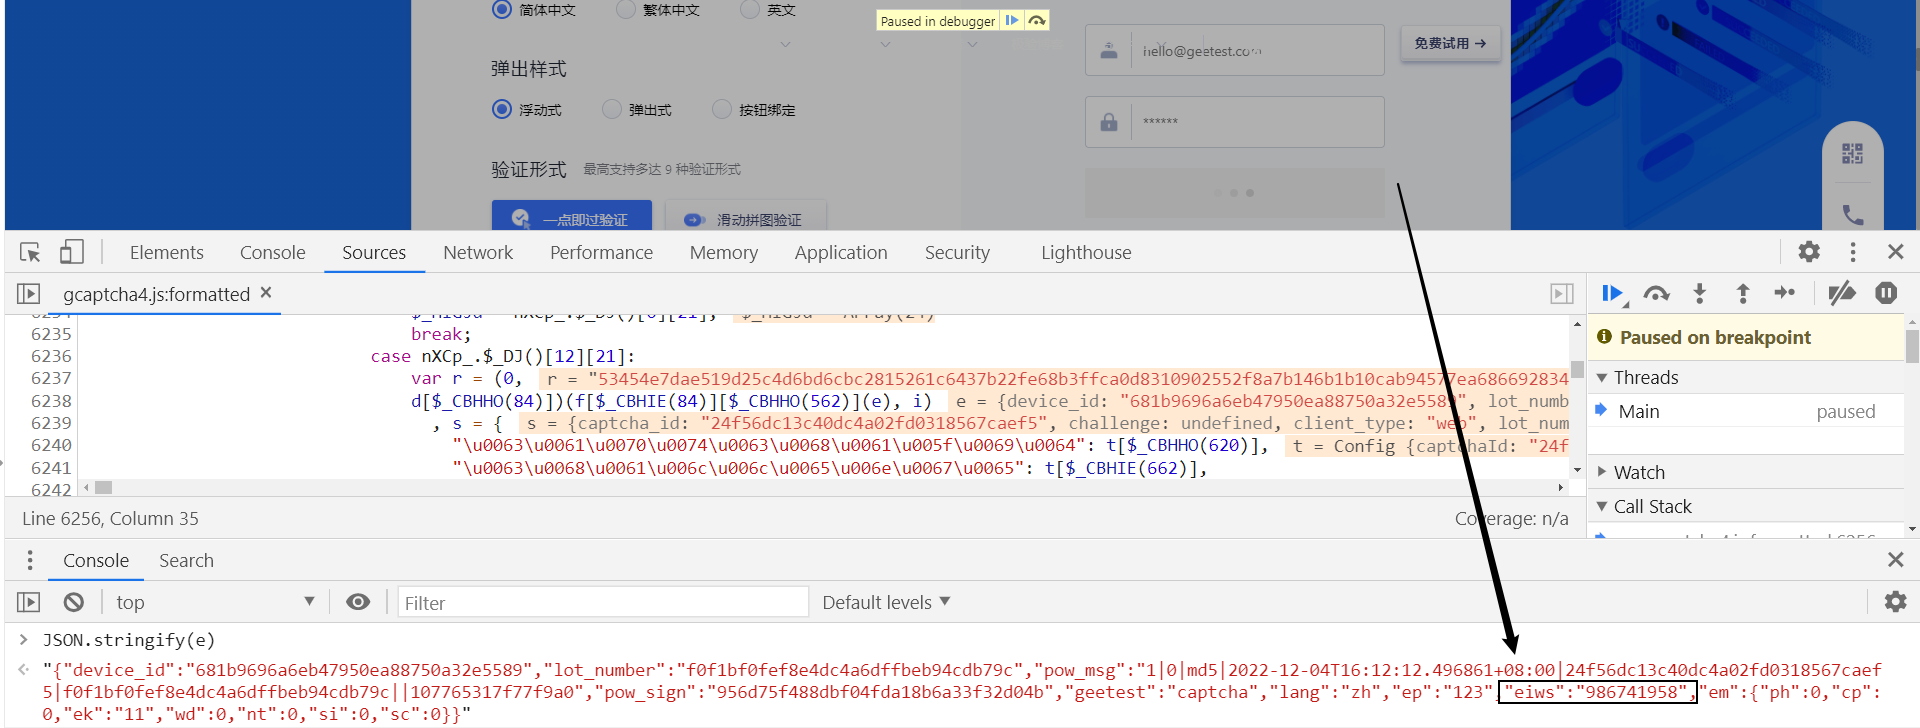The image size is (1920, 728).
Task: Select the 弹出式 radio option
Action: 612,109
